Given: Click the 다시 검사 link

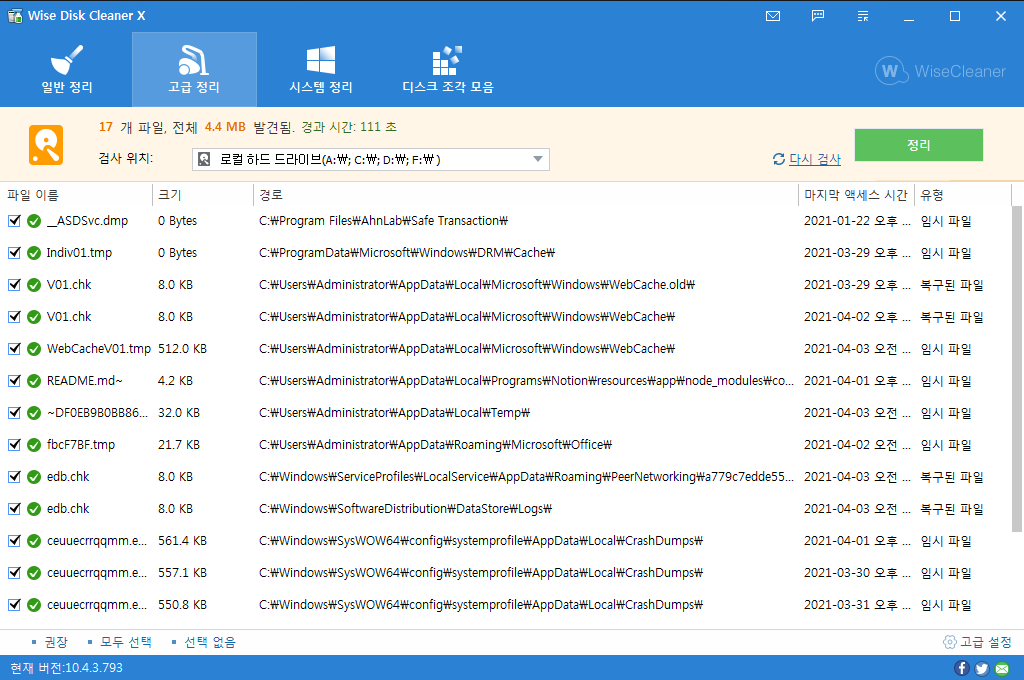Looking at the screenshot, I should click(x=814, y=159).
